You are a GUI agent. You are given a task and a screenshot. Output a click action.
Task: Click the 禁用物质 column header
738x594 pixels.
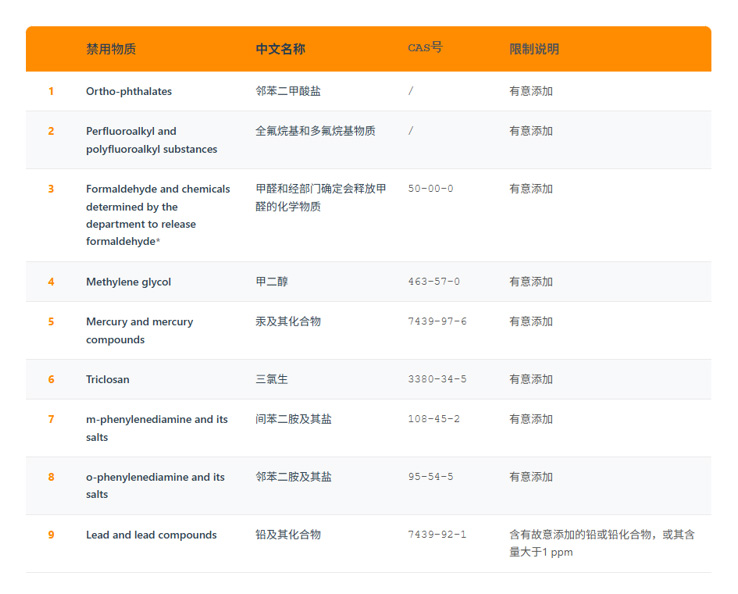[111, 49]
